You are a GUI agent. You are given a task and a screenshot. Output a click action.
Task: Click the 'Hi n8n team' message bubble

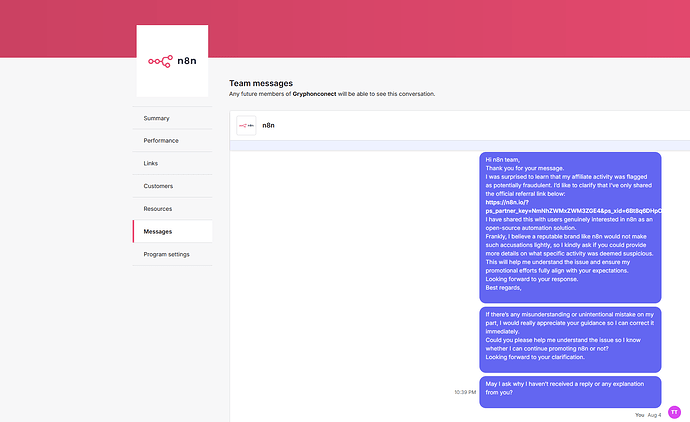pyautogui.click(x=570, y=228)
